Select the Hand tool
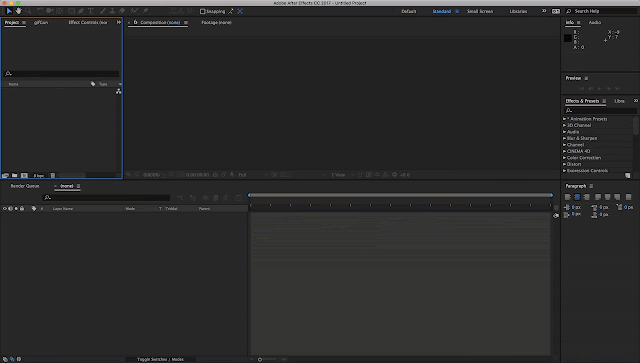Image resolution: width=640 pixels, height=363 pixels. (x=18, y=11)
